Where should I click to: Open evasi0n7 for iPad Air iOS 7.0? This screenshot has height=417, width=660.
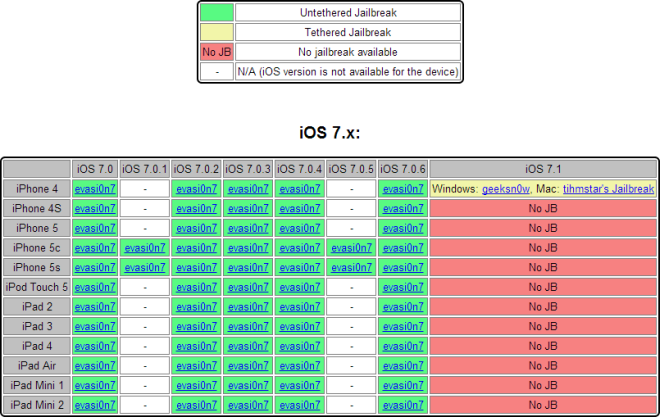pyautogui.click(x=95, y=366)
